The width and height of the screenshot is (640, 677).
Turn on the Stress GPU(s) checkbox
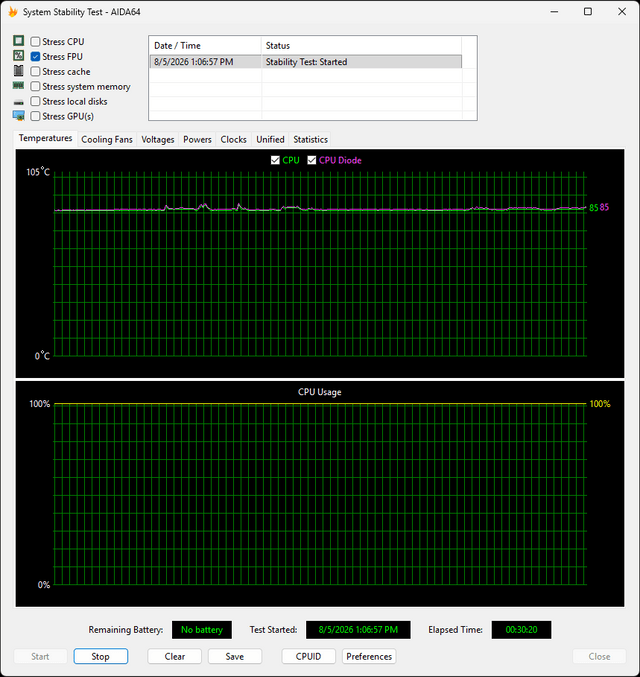pos(35,116)
